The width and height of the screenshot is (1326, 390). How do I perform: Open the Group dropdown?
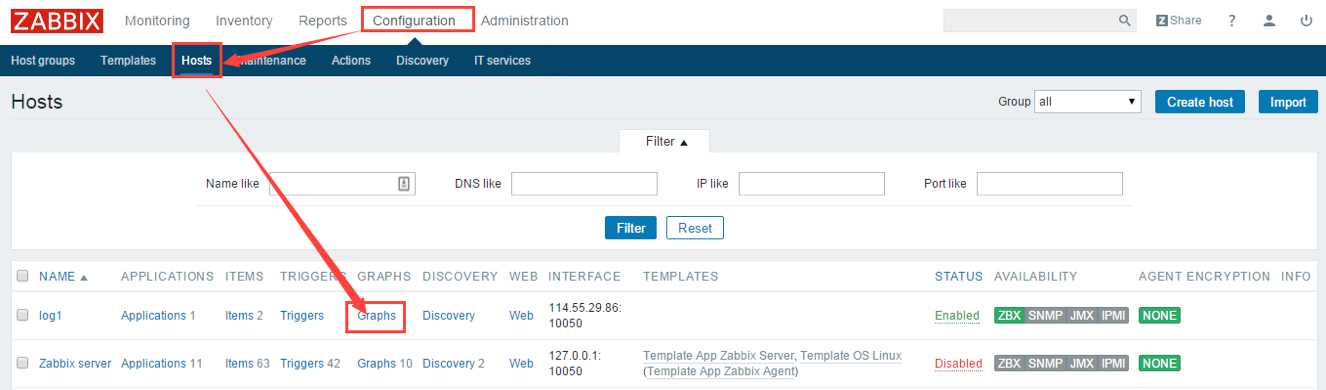(1088, 101)
